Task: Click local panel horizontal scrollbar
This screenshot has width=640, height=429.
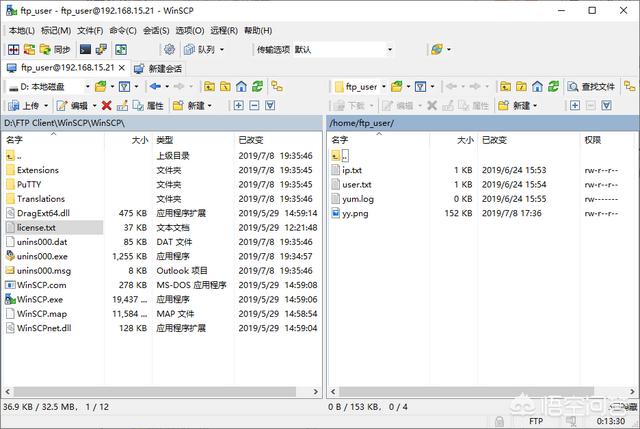Action: pos(154,391)
